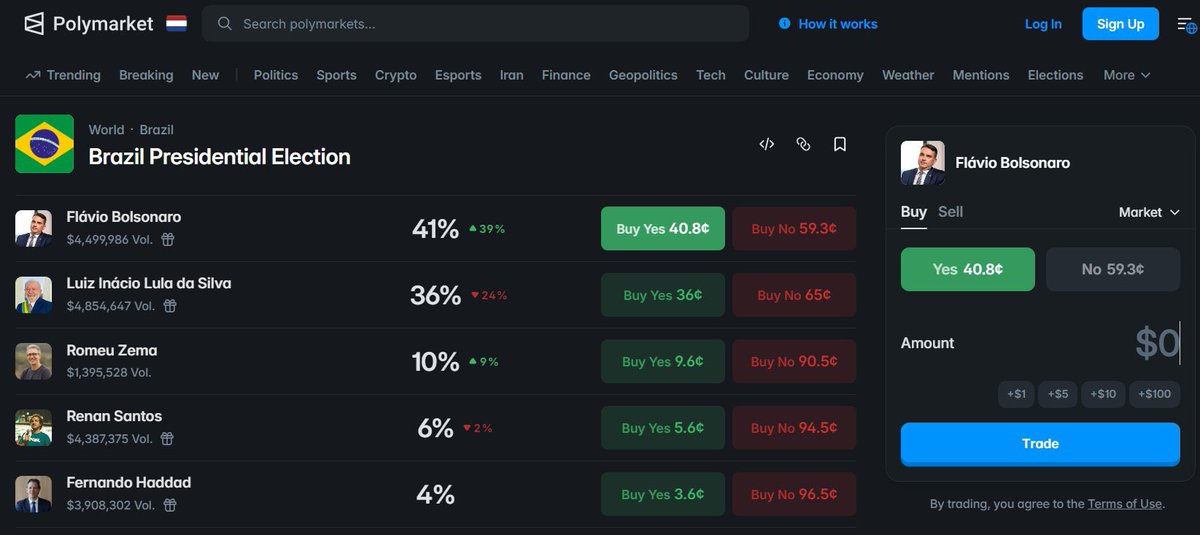
Task: Click Buy Yes 40.8¢ for Flávio Bolsonaro
Action: [x=663, y=228]
